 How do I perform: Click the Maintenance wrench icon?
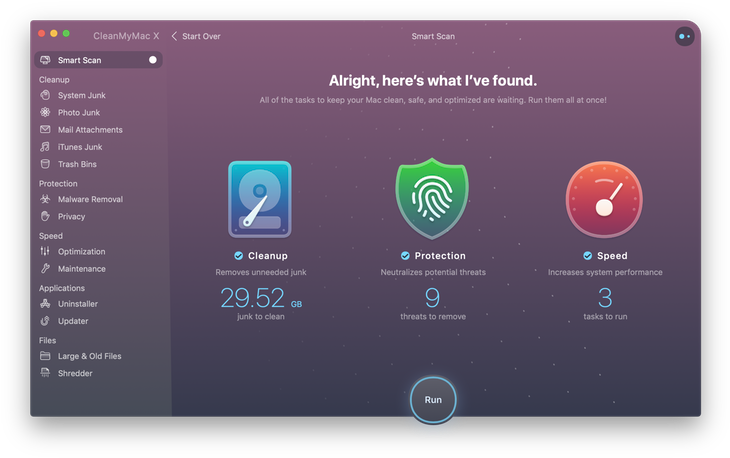point(45,269)
